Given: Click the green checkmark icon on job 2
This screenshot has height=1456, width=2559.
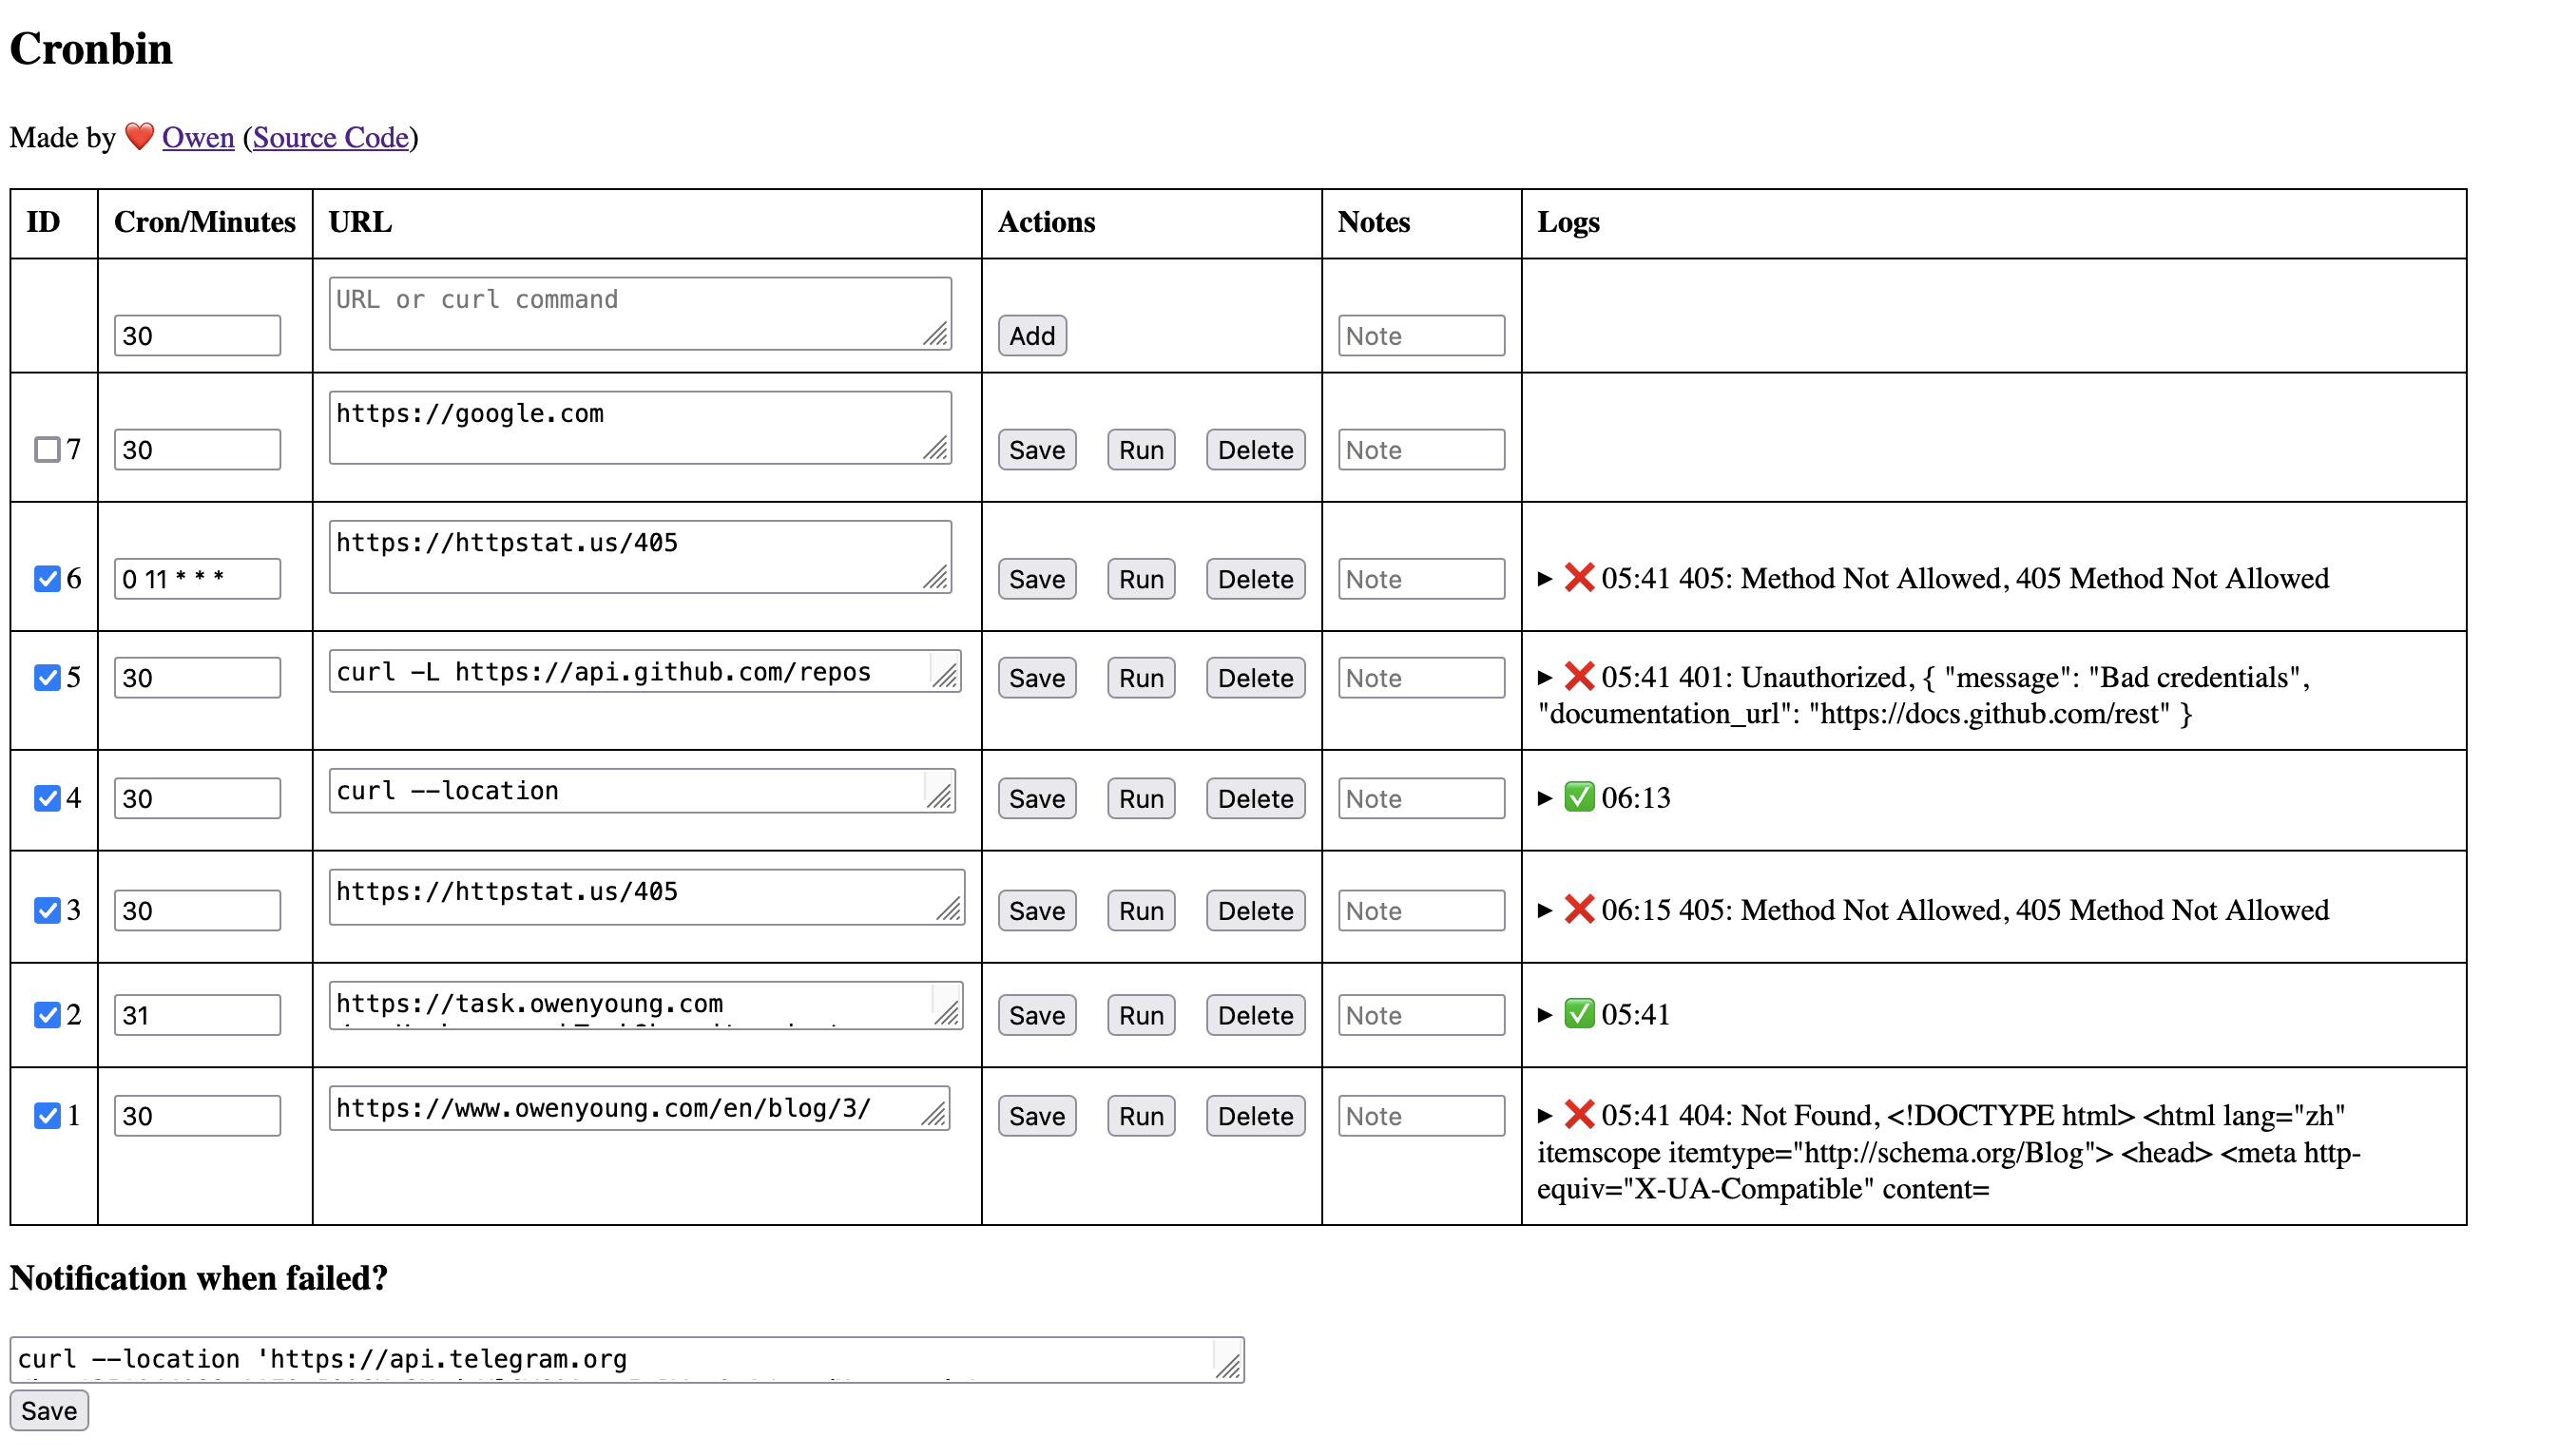Looking at the screenshot, I should (1580, 1014).
